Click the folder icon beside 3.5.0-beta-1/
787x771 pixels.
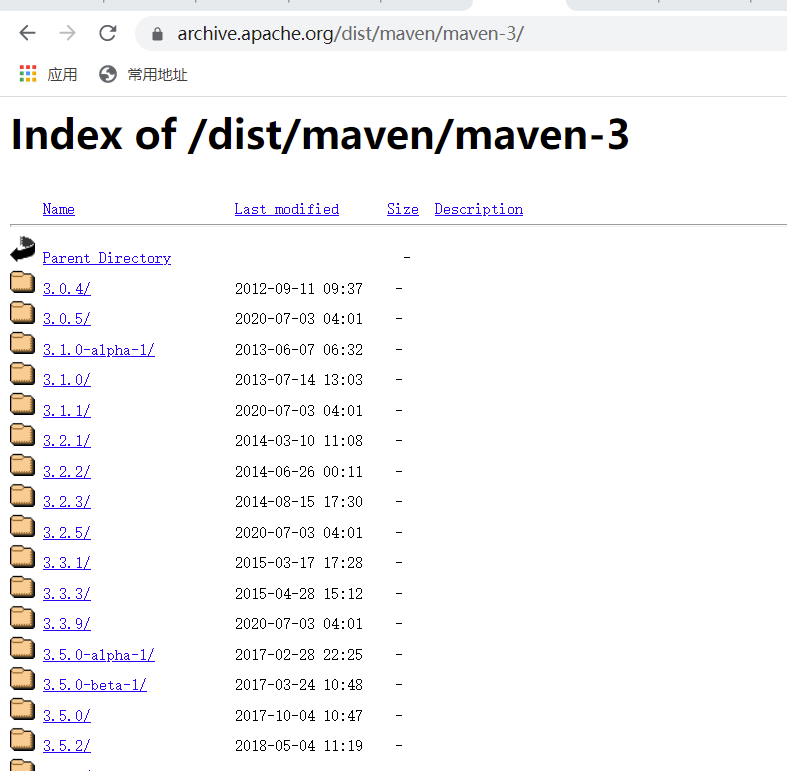pos(23,678)
